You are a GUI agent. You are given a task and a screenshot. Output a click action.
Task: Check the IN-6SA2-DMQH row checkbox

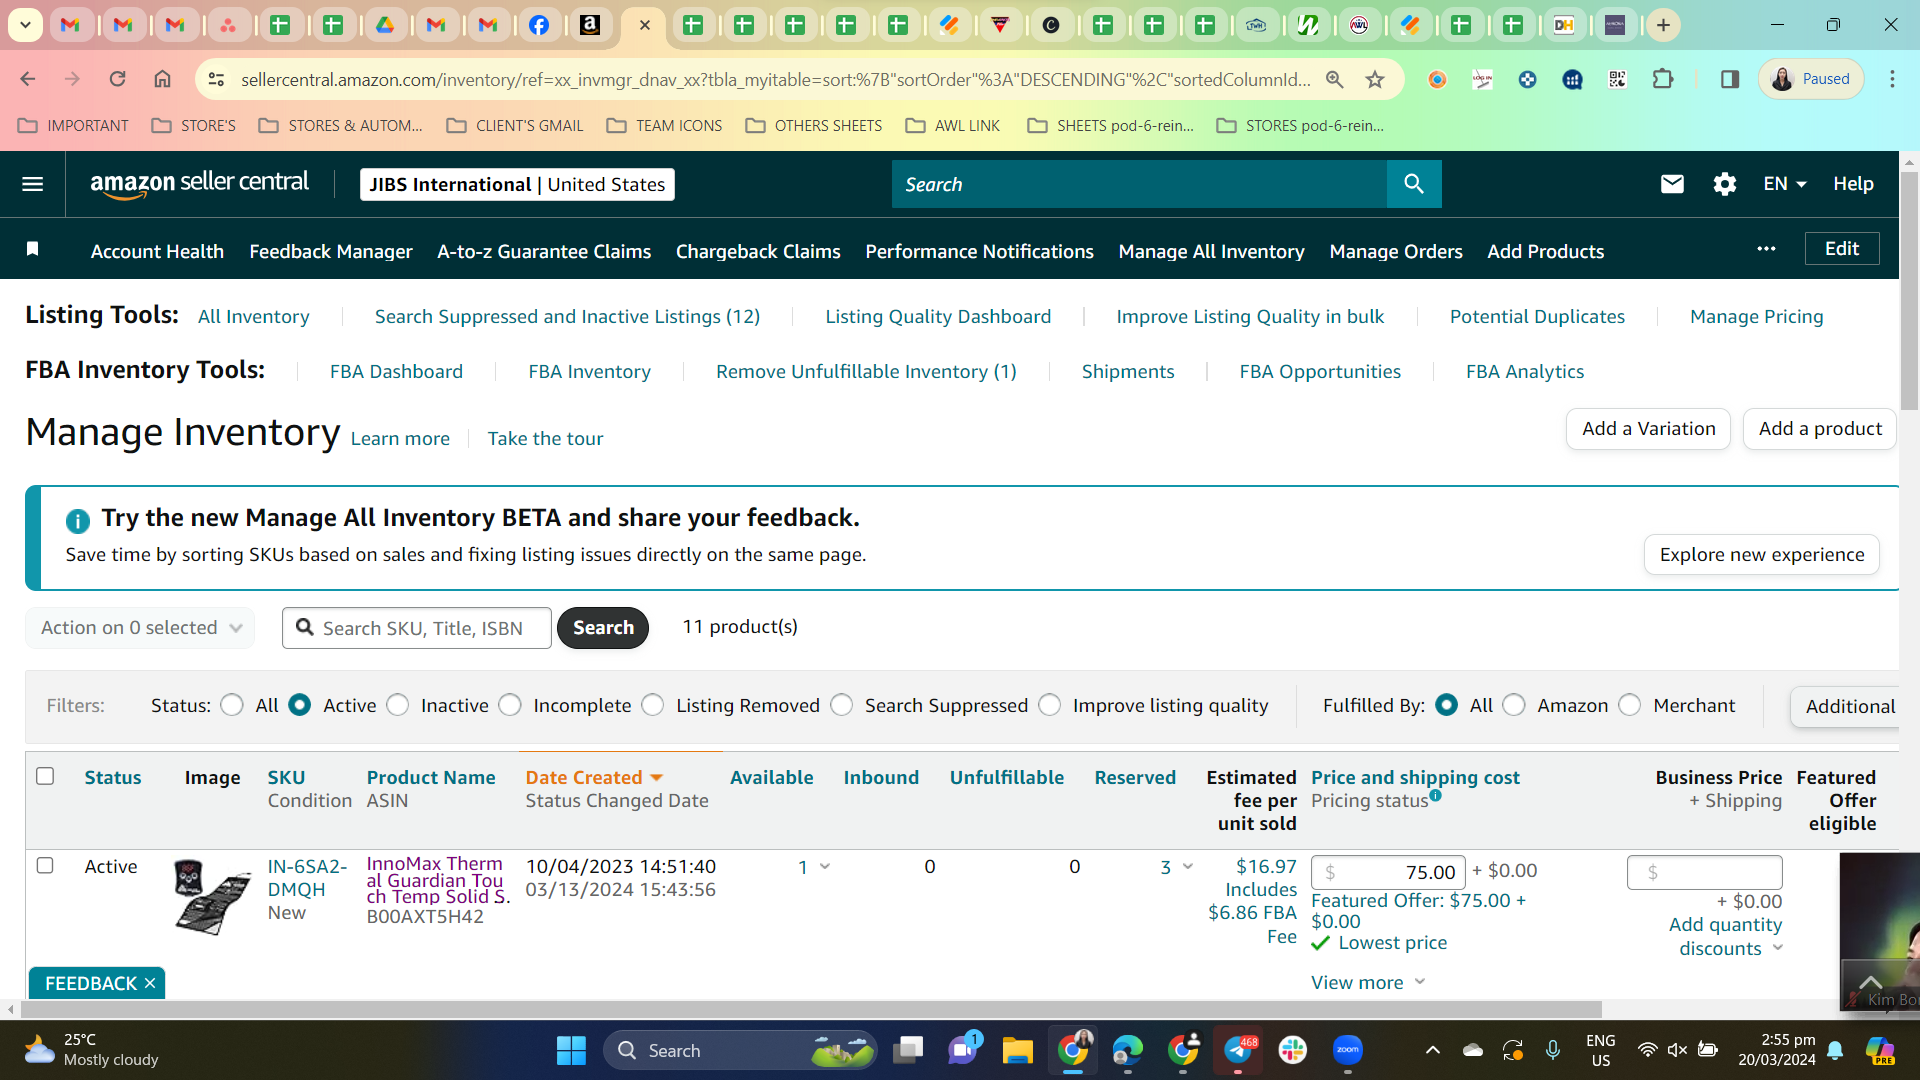[x=45, y=865]
